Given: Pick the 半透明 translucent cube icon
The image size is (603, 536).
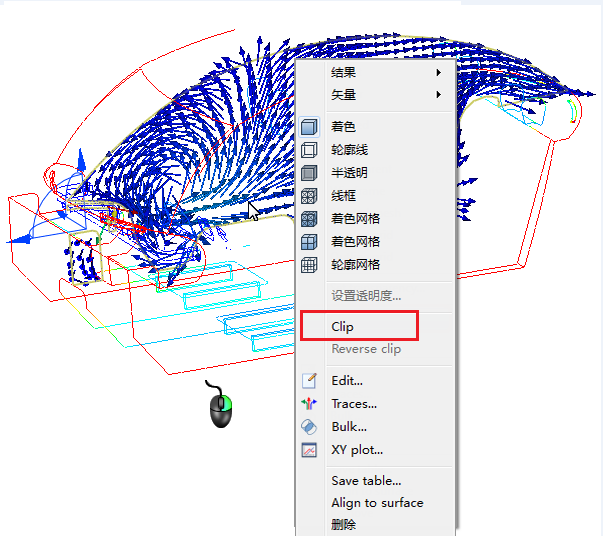Looking at the screenshot, I should pos(309,173).
